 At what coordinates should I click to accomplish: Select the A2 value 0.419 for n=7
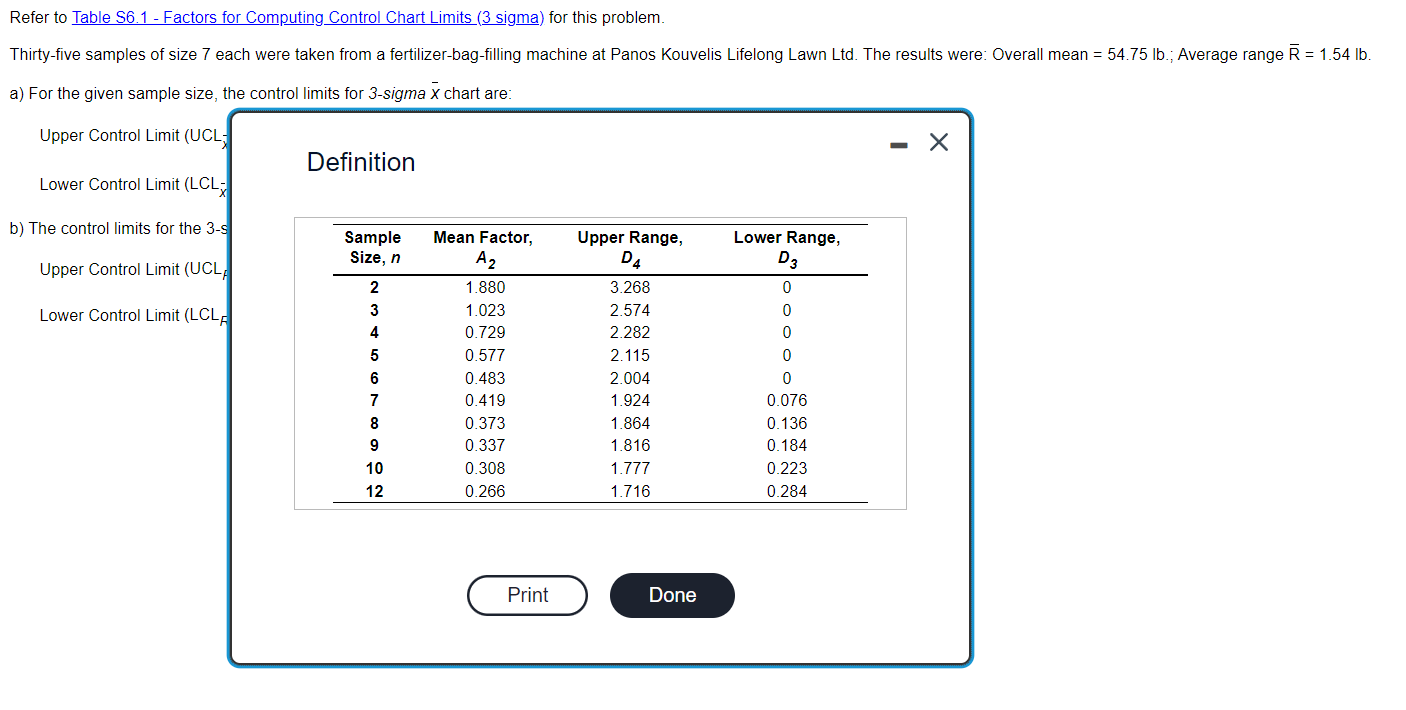(x=484, y=400)
